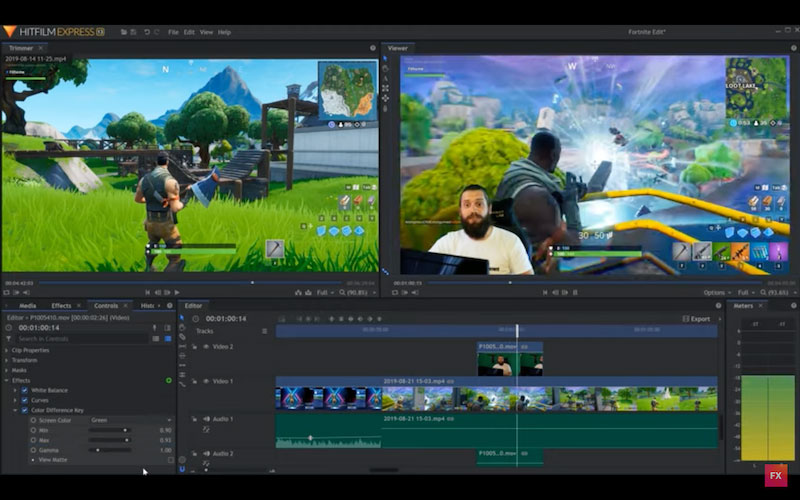Select the timeline selection arrow tool

tap(182, 318)
